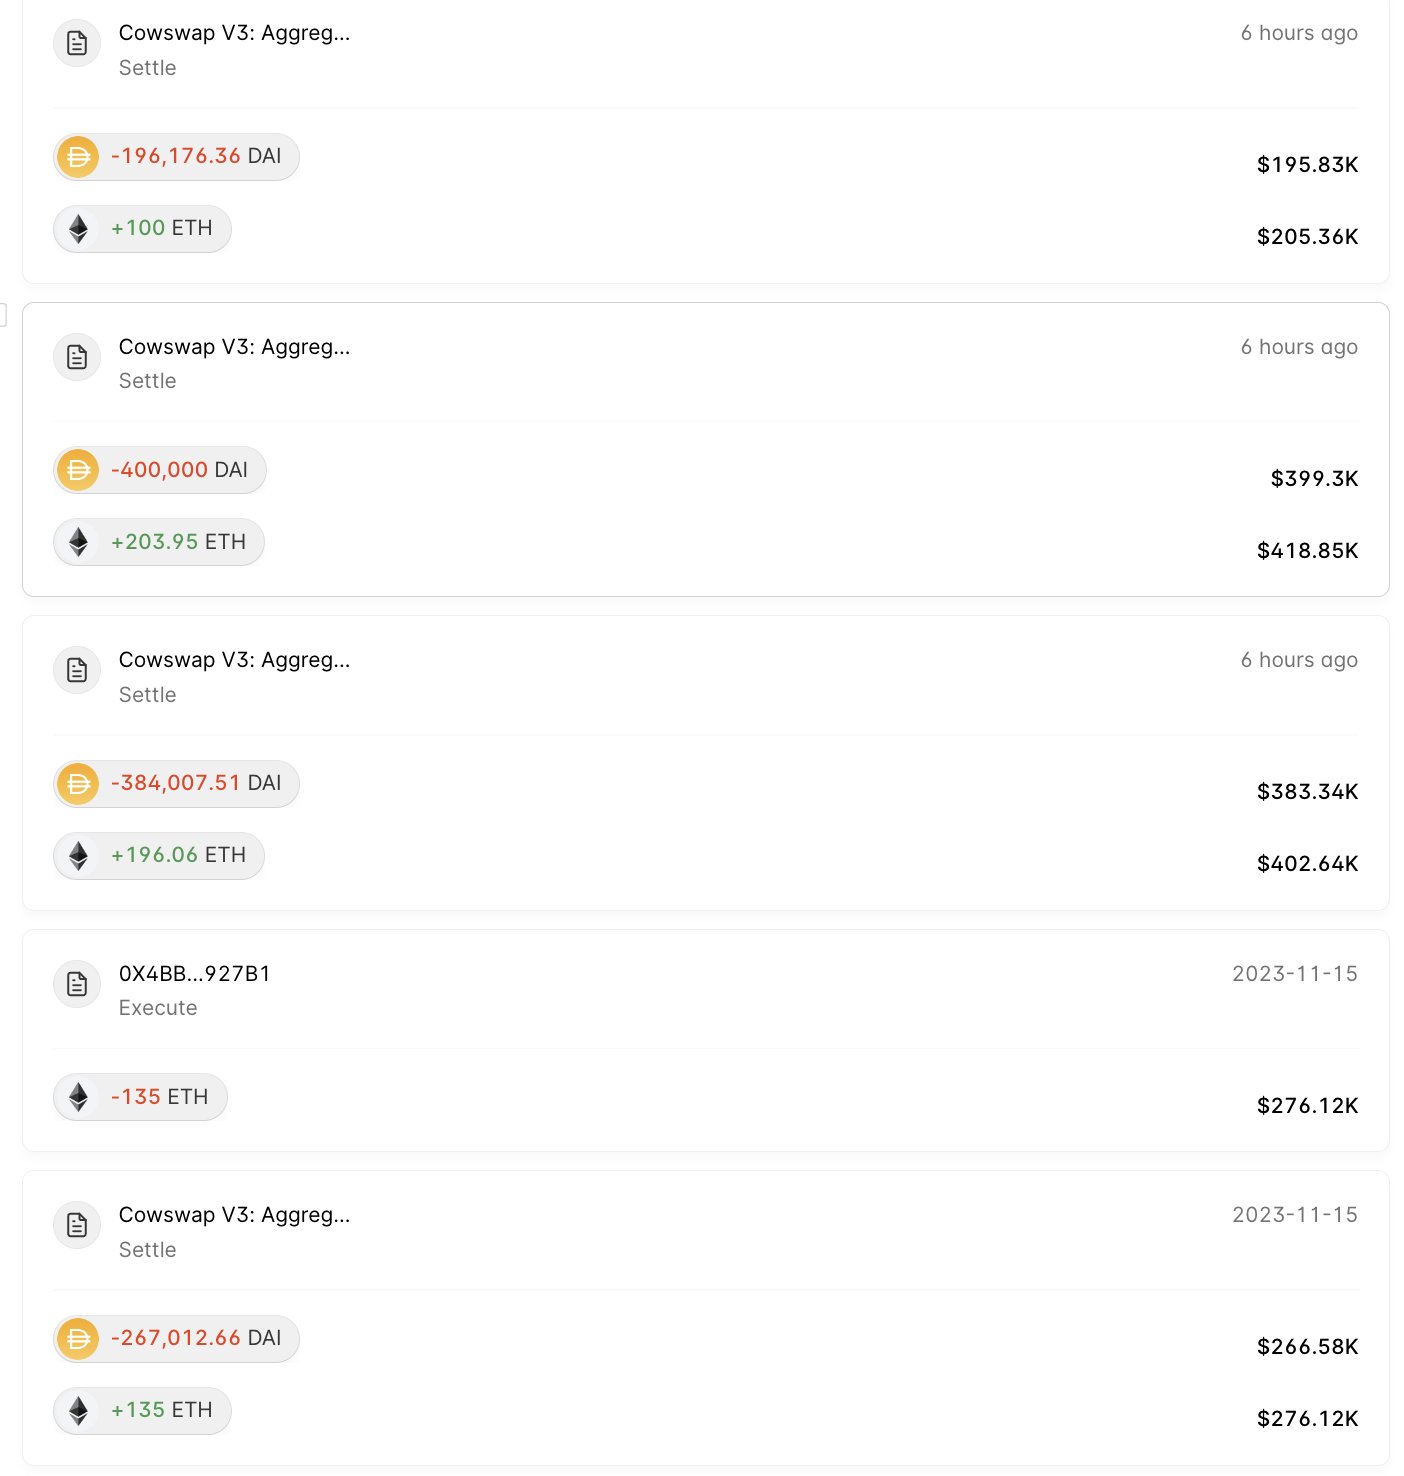This screenshot has width=1404, height=1476.
Task: Click the ETH icon beside +203.95 ETH
Action: [x=78, y=542]
